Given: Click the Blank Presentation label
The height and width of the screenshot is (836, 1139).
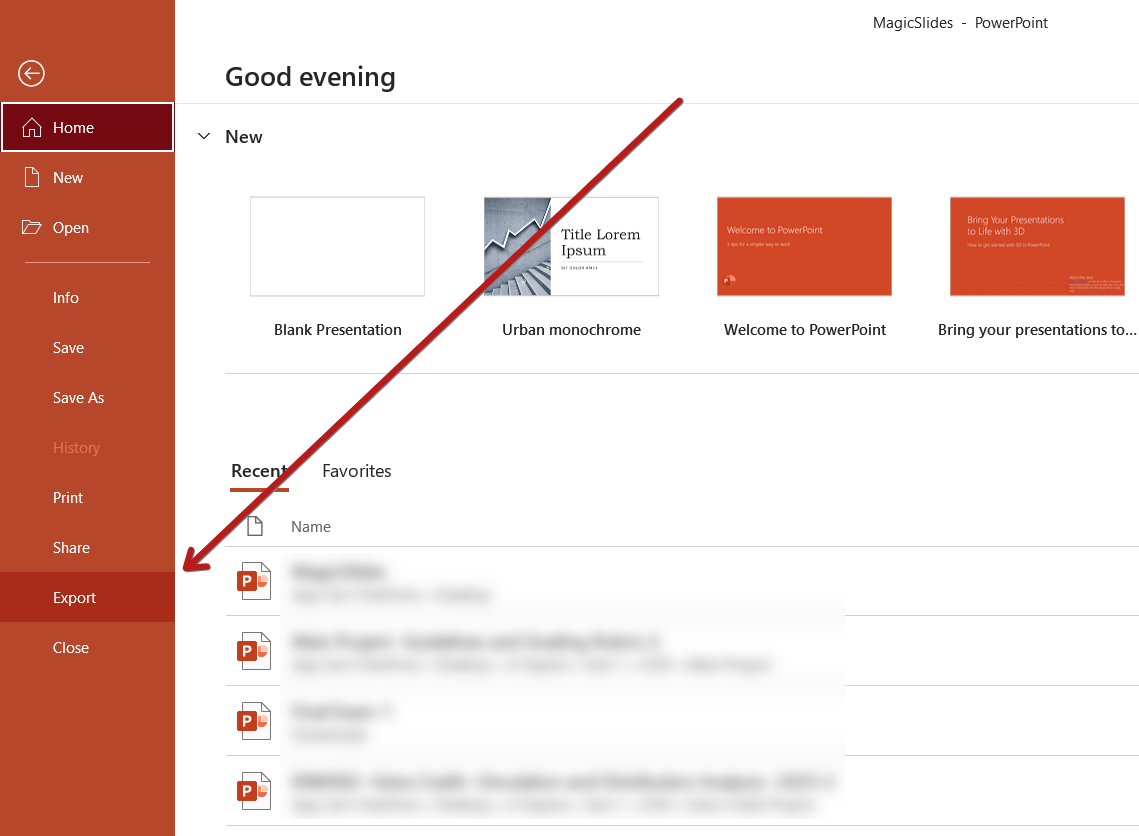Looking at the screenshot, I should point(338,330).
